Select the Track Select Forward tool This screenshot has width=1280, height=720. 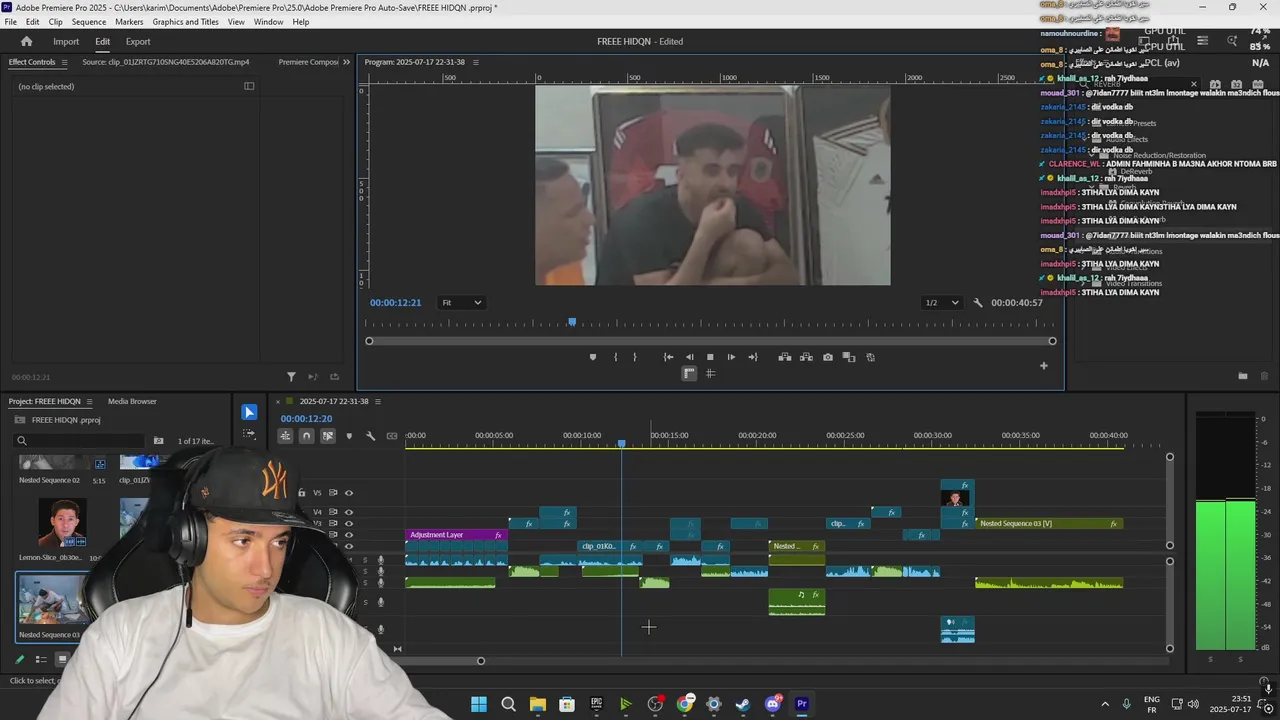(x=249, y=434)
